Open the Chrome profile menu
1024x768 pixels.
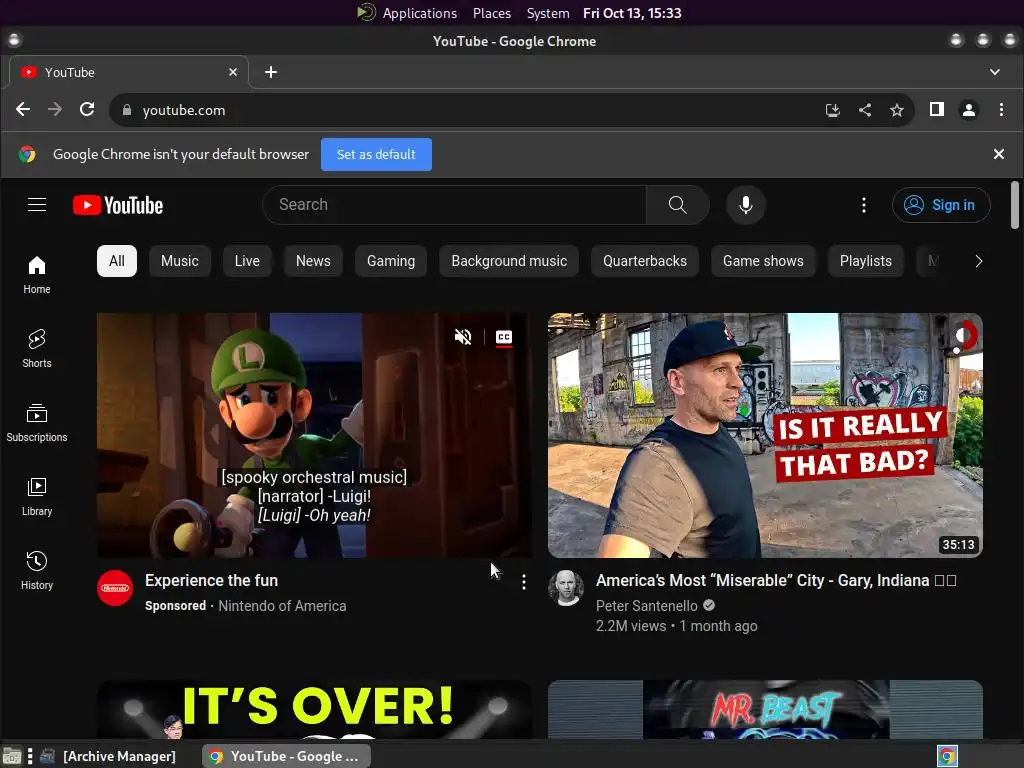click(x=968, y=110)
